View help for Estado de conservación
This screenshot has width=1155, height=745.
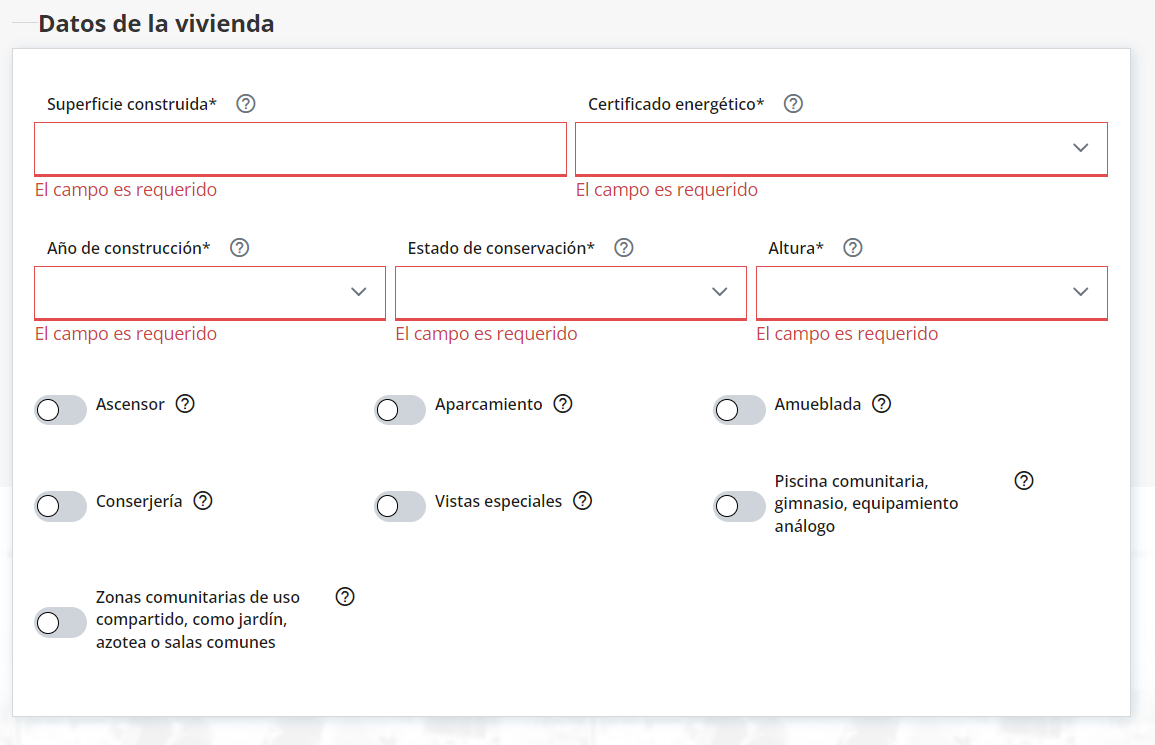[623, 247]
